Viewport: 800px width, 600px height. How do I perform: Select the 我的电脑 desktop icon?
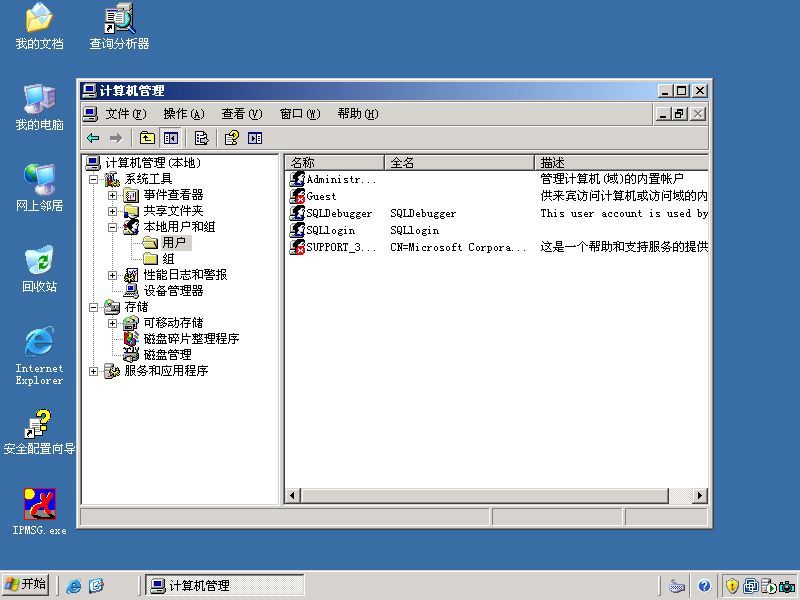(x=39, y=108)
